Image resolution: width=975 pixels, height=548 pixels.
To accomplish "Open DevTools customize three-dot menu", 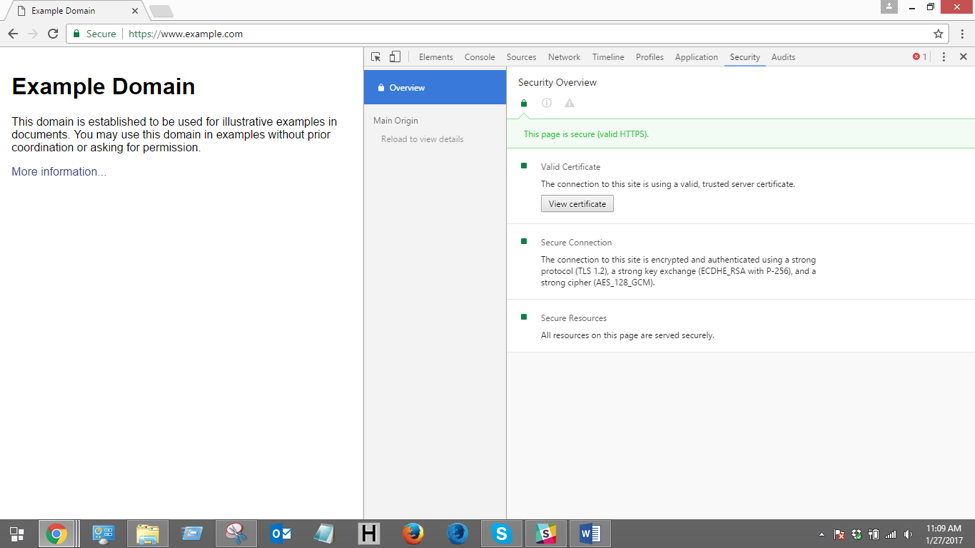I will point(943,57).
